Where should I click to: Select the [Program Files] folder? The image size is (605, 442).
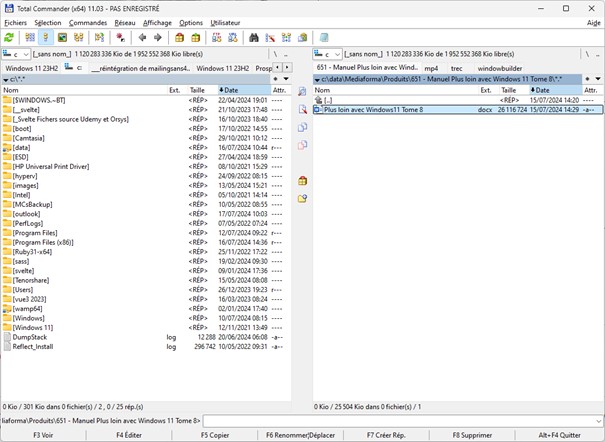[x=36, y=232]
